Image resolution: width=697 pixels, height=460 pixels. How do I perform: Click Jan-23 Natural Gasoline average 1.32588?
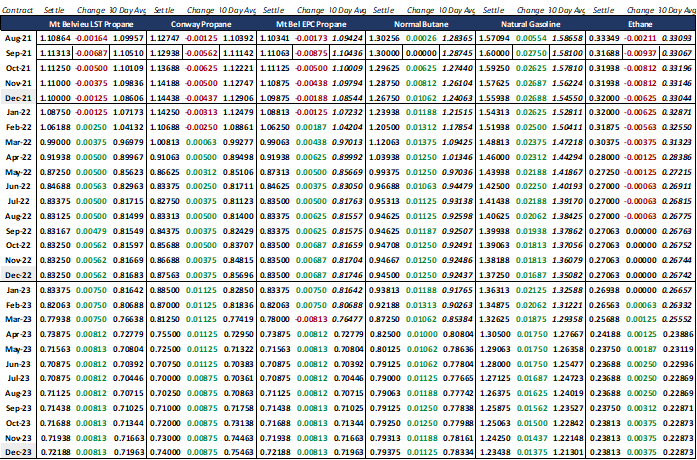coord(569,290)
